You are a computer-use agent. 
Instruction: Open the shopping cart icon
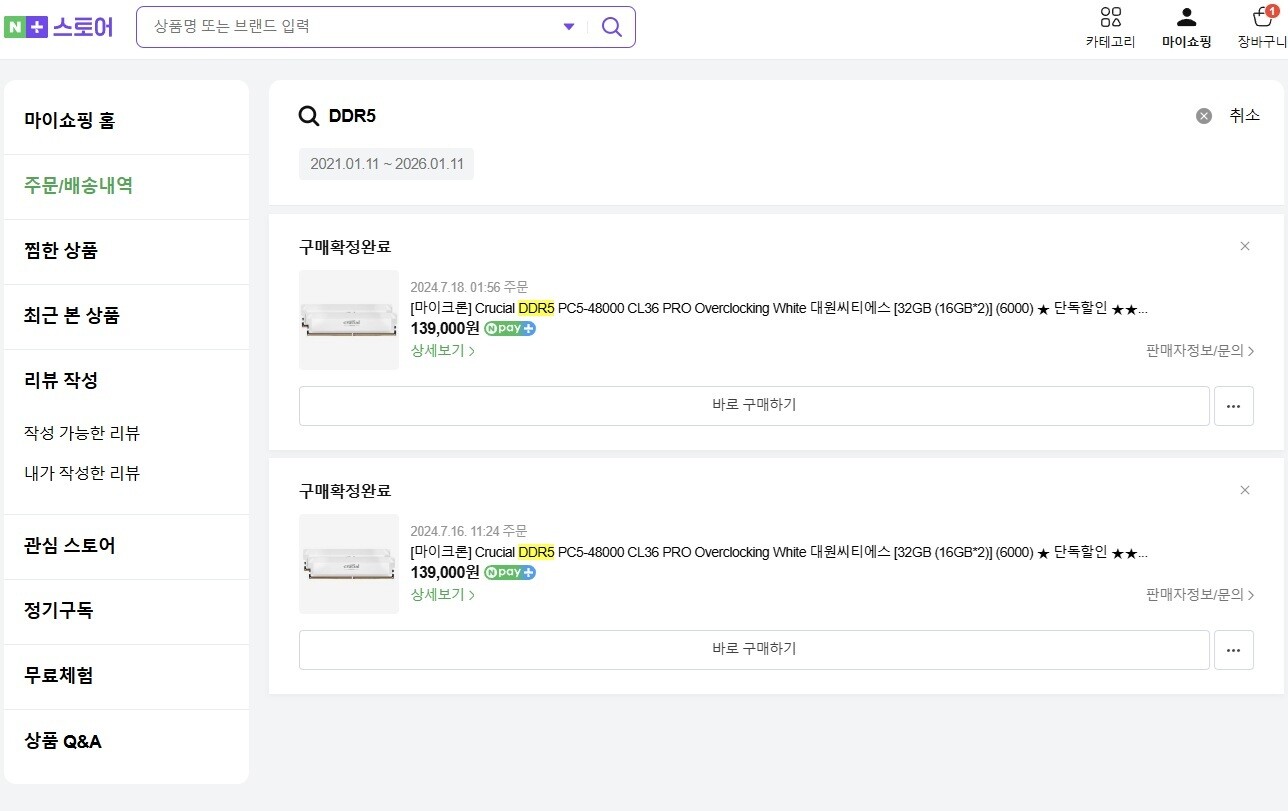tap(1263, 17)
